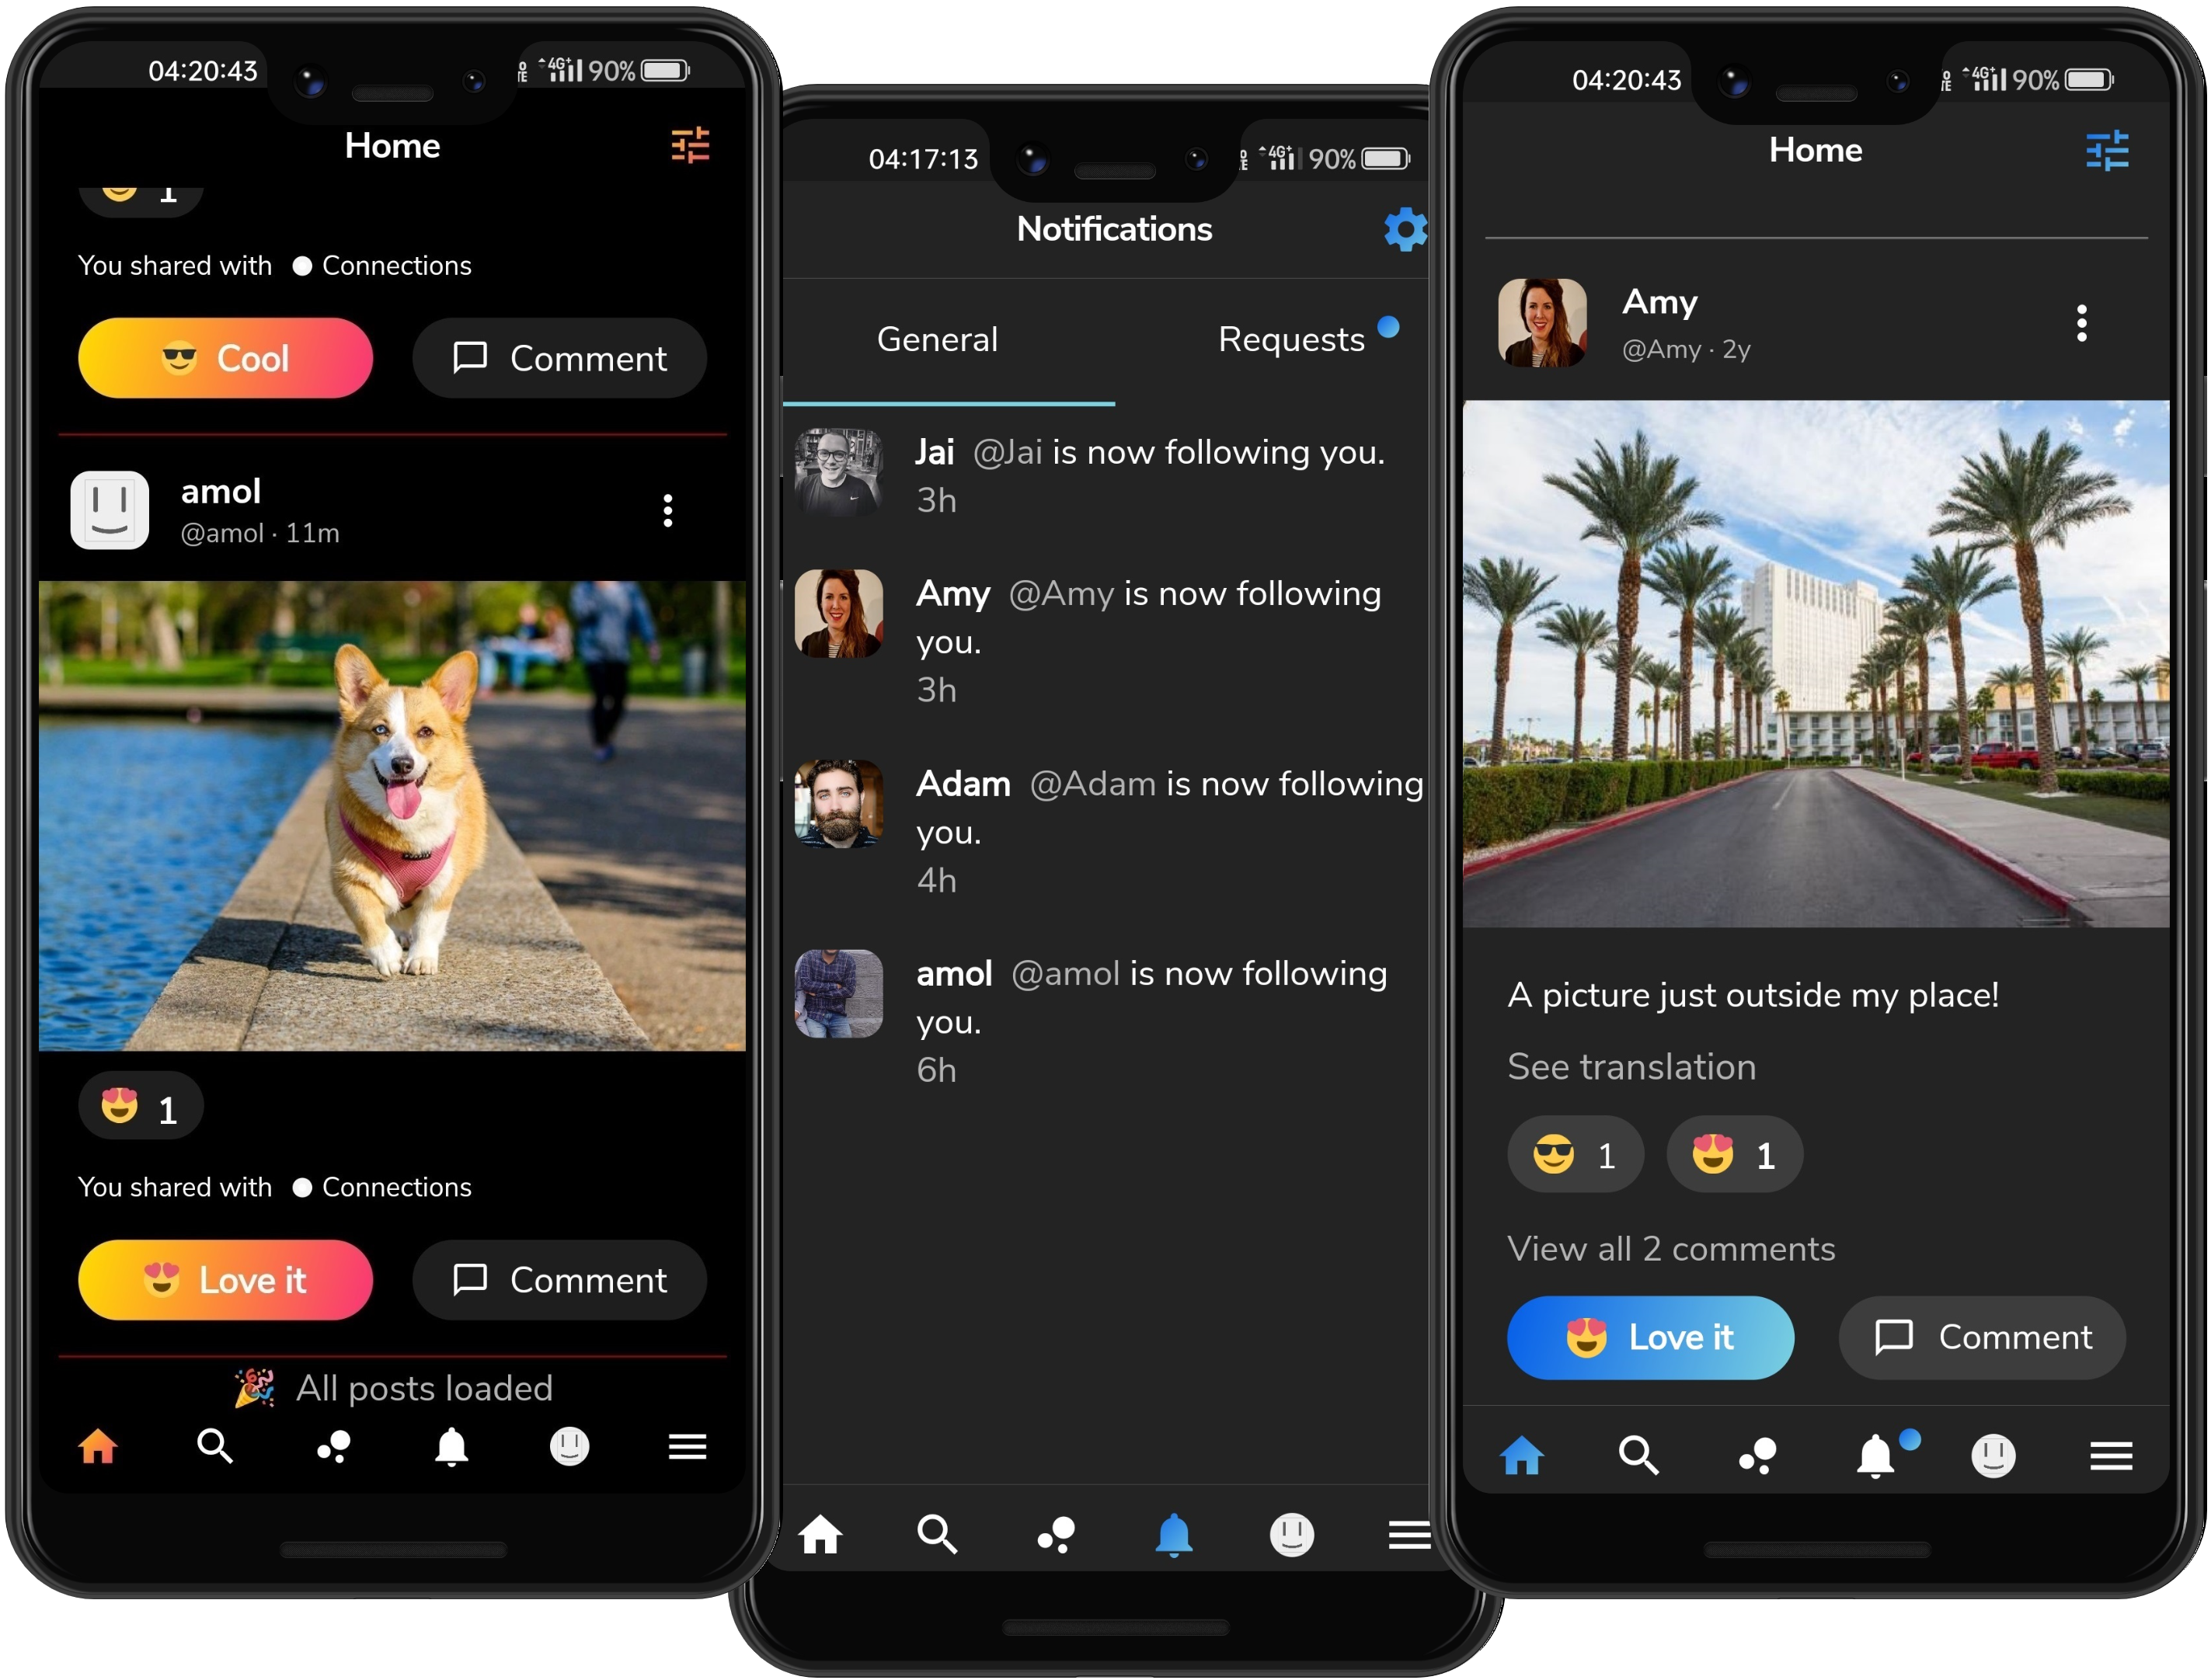The width and height of the screenshot is (2211, 1680).
Task: Open the connections dots icon on left phone
Action: click(334, 1446)
